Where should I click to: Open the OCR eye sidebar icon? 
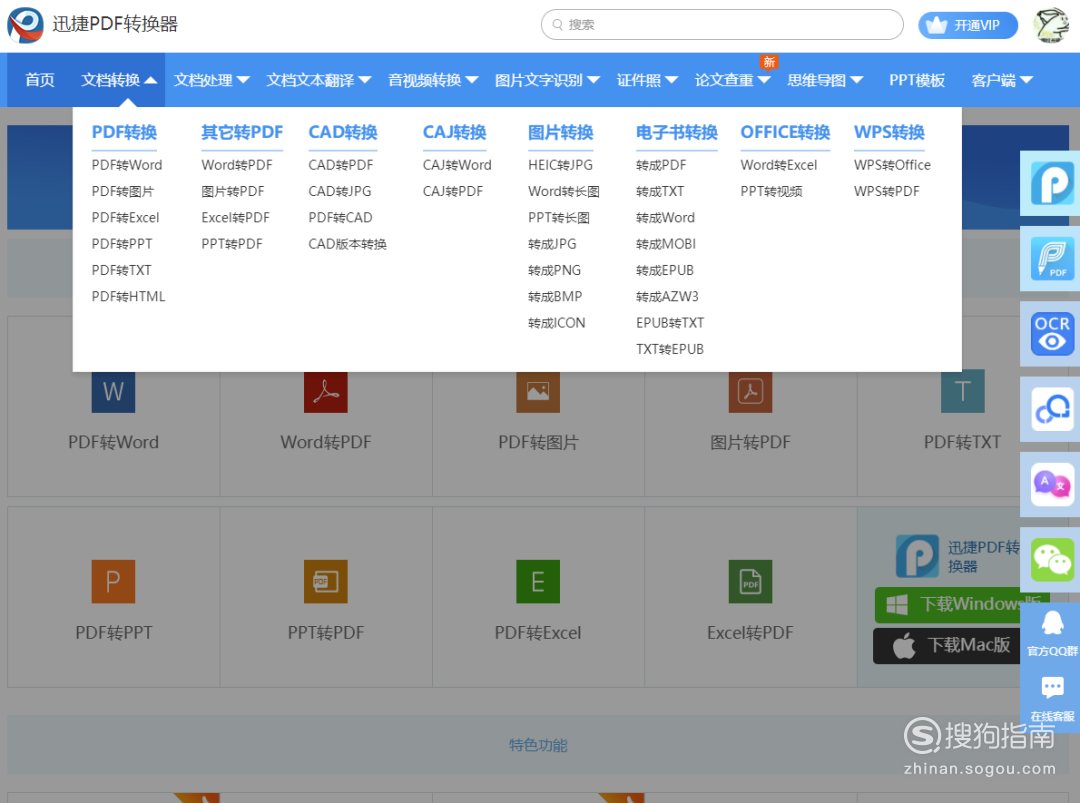click(x=1052, y=334)
